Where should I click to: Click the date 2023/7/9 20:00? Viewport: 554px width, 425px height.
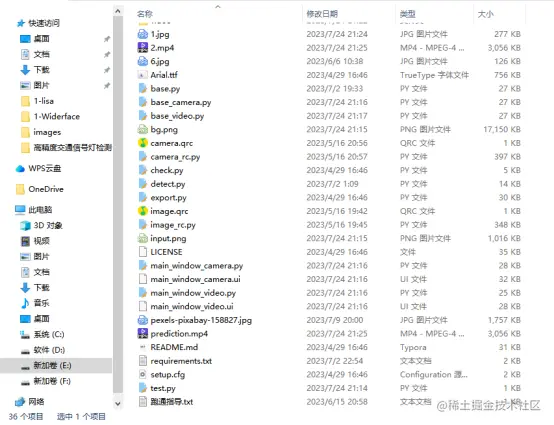(x=335, y=320)
